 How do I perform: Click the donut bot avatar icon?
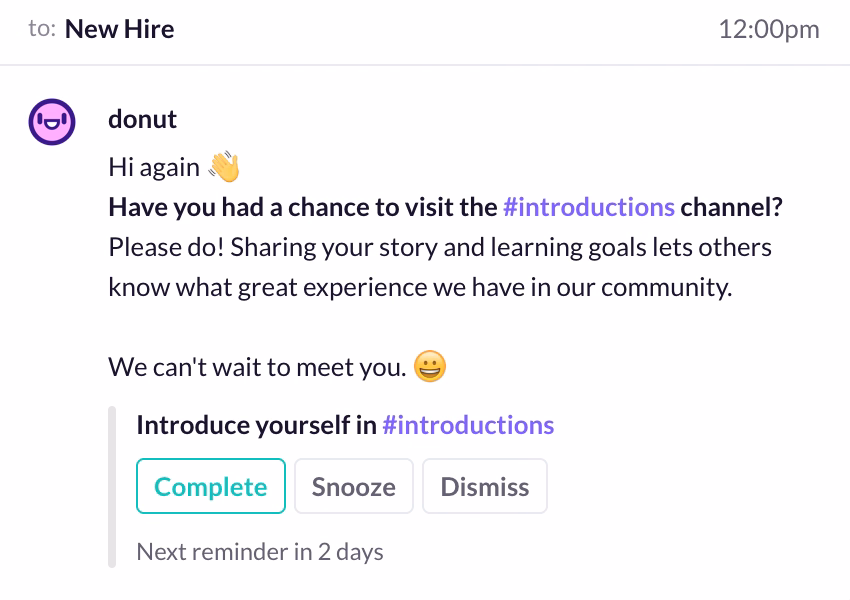click(52, 123)
